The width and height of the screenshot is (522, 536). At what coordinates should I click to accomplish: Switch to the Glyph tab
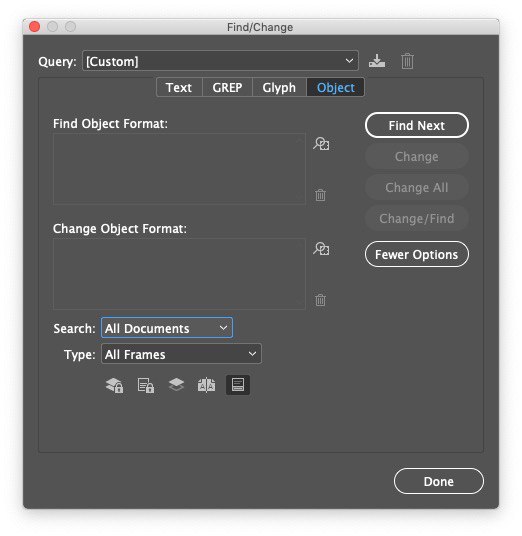point(279,88)
